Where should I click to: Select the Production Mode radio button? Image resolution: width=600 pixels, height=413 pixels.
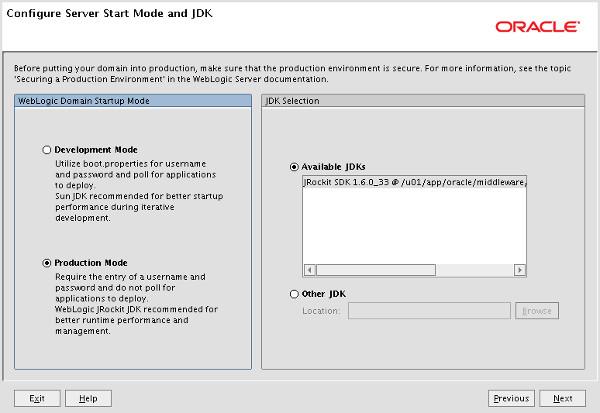coord(47,263)
